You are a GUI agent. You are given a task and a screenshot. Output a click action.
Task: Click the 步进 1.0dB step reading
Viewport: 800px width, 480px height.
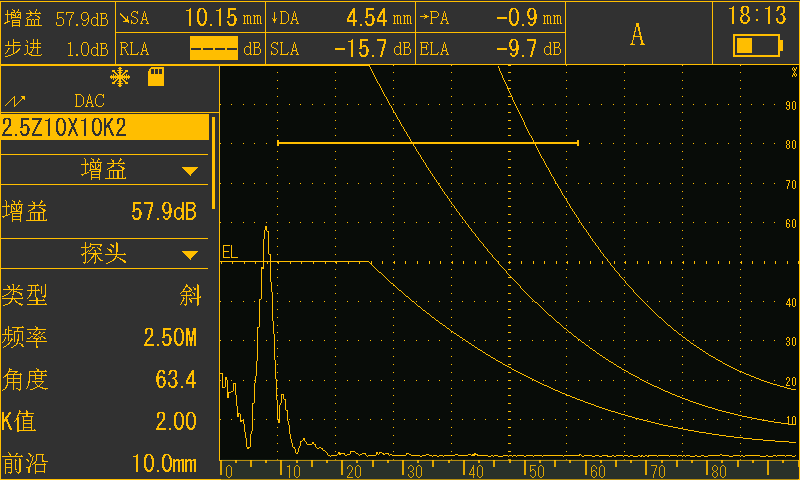[57, 49]
